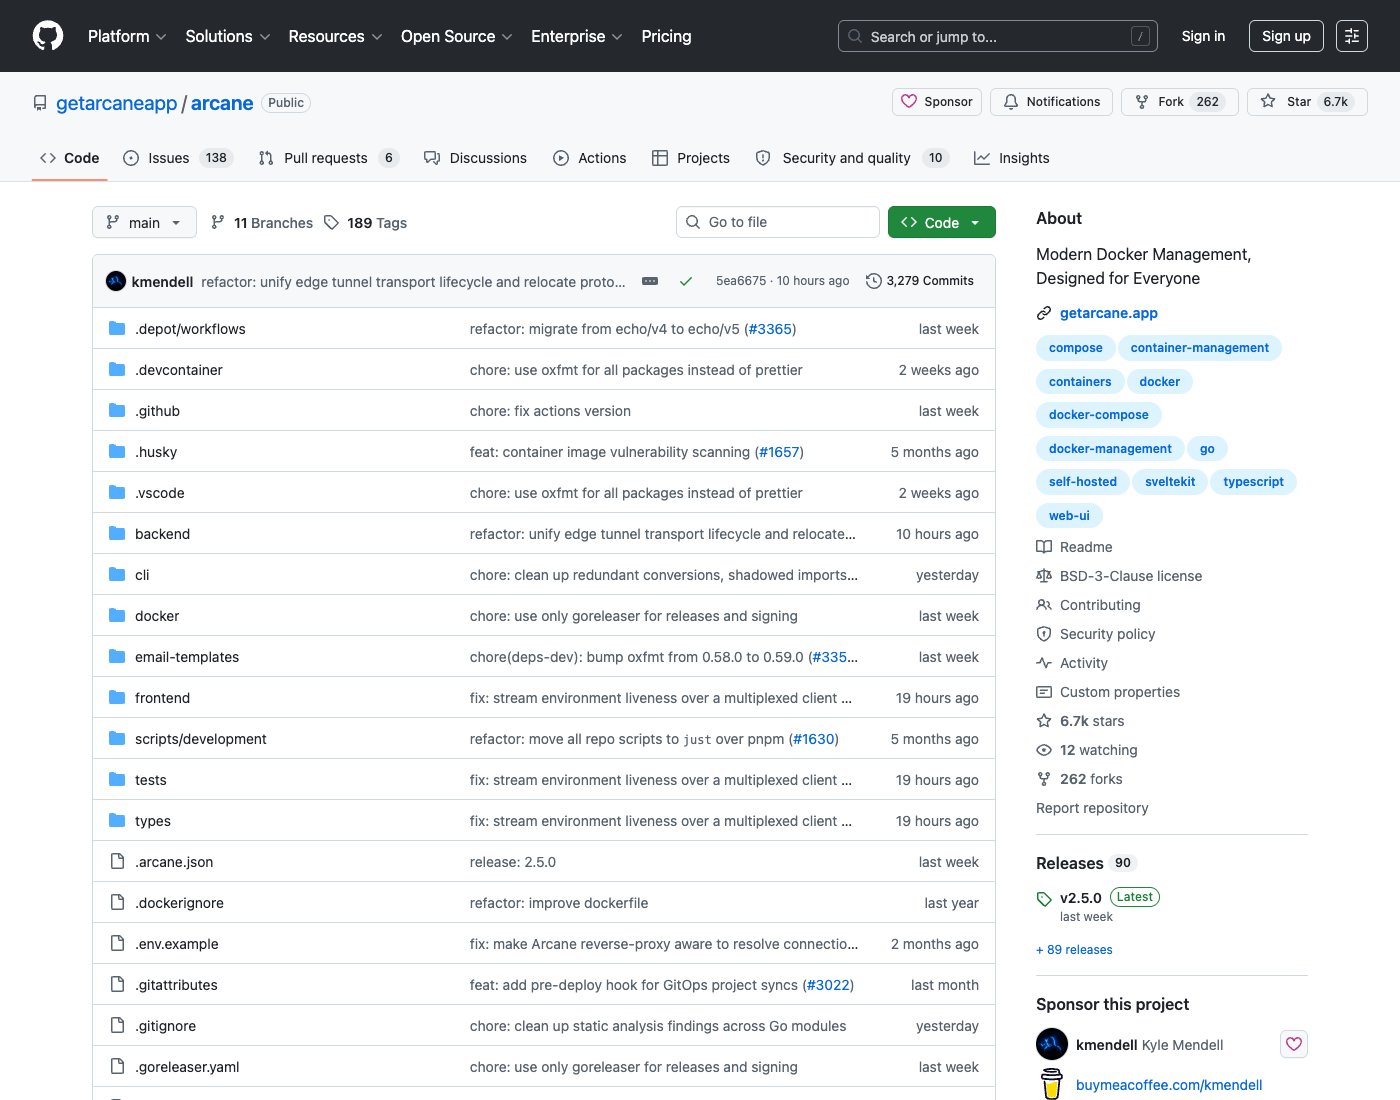This screenshot has height=1100, width=1400.
Task: Open the scripts/development folder
Action: tap(201, 739)
